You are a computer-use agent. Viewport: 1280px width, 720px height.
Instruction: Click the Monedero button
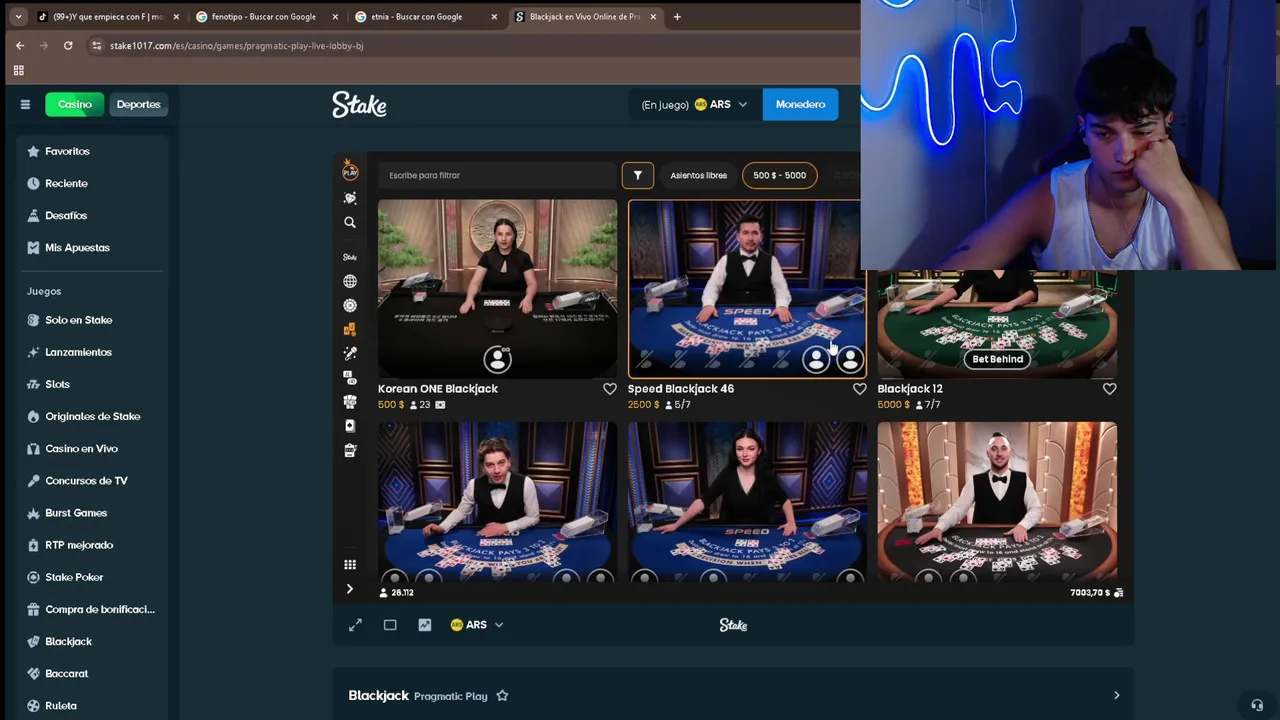click(x=800, y=104)
